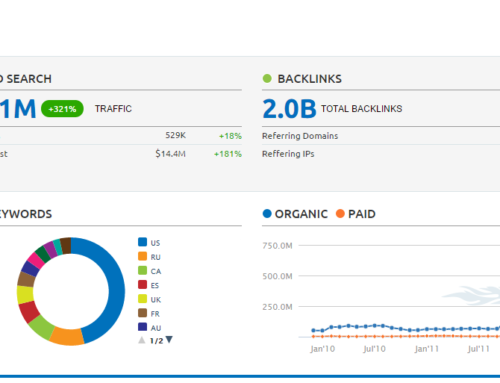The height and width of the screenshot is (383, 500).
Task: Click the green dot beside BACKLINKS
Action: [267, 79]
